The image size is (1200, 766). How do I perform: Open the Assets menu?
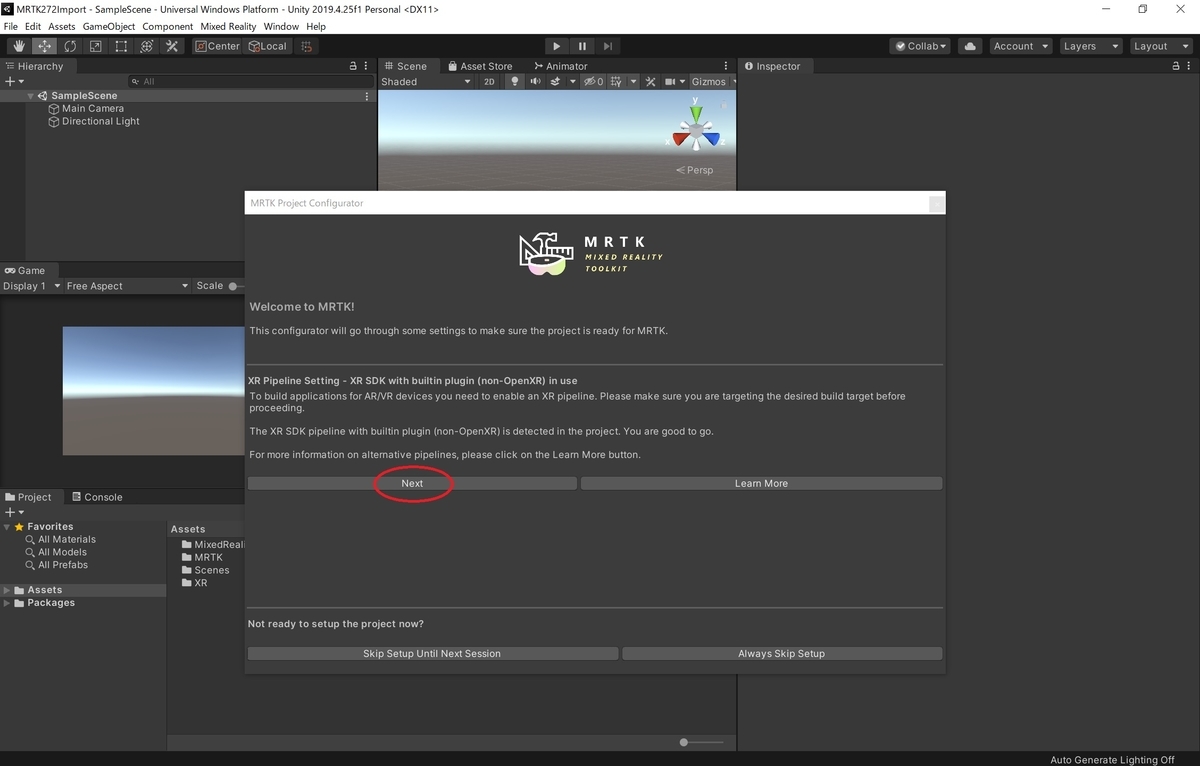tap(61, 26)
